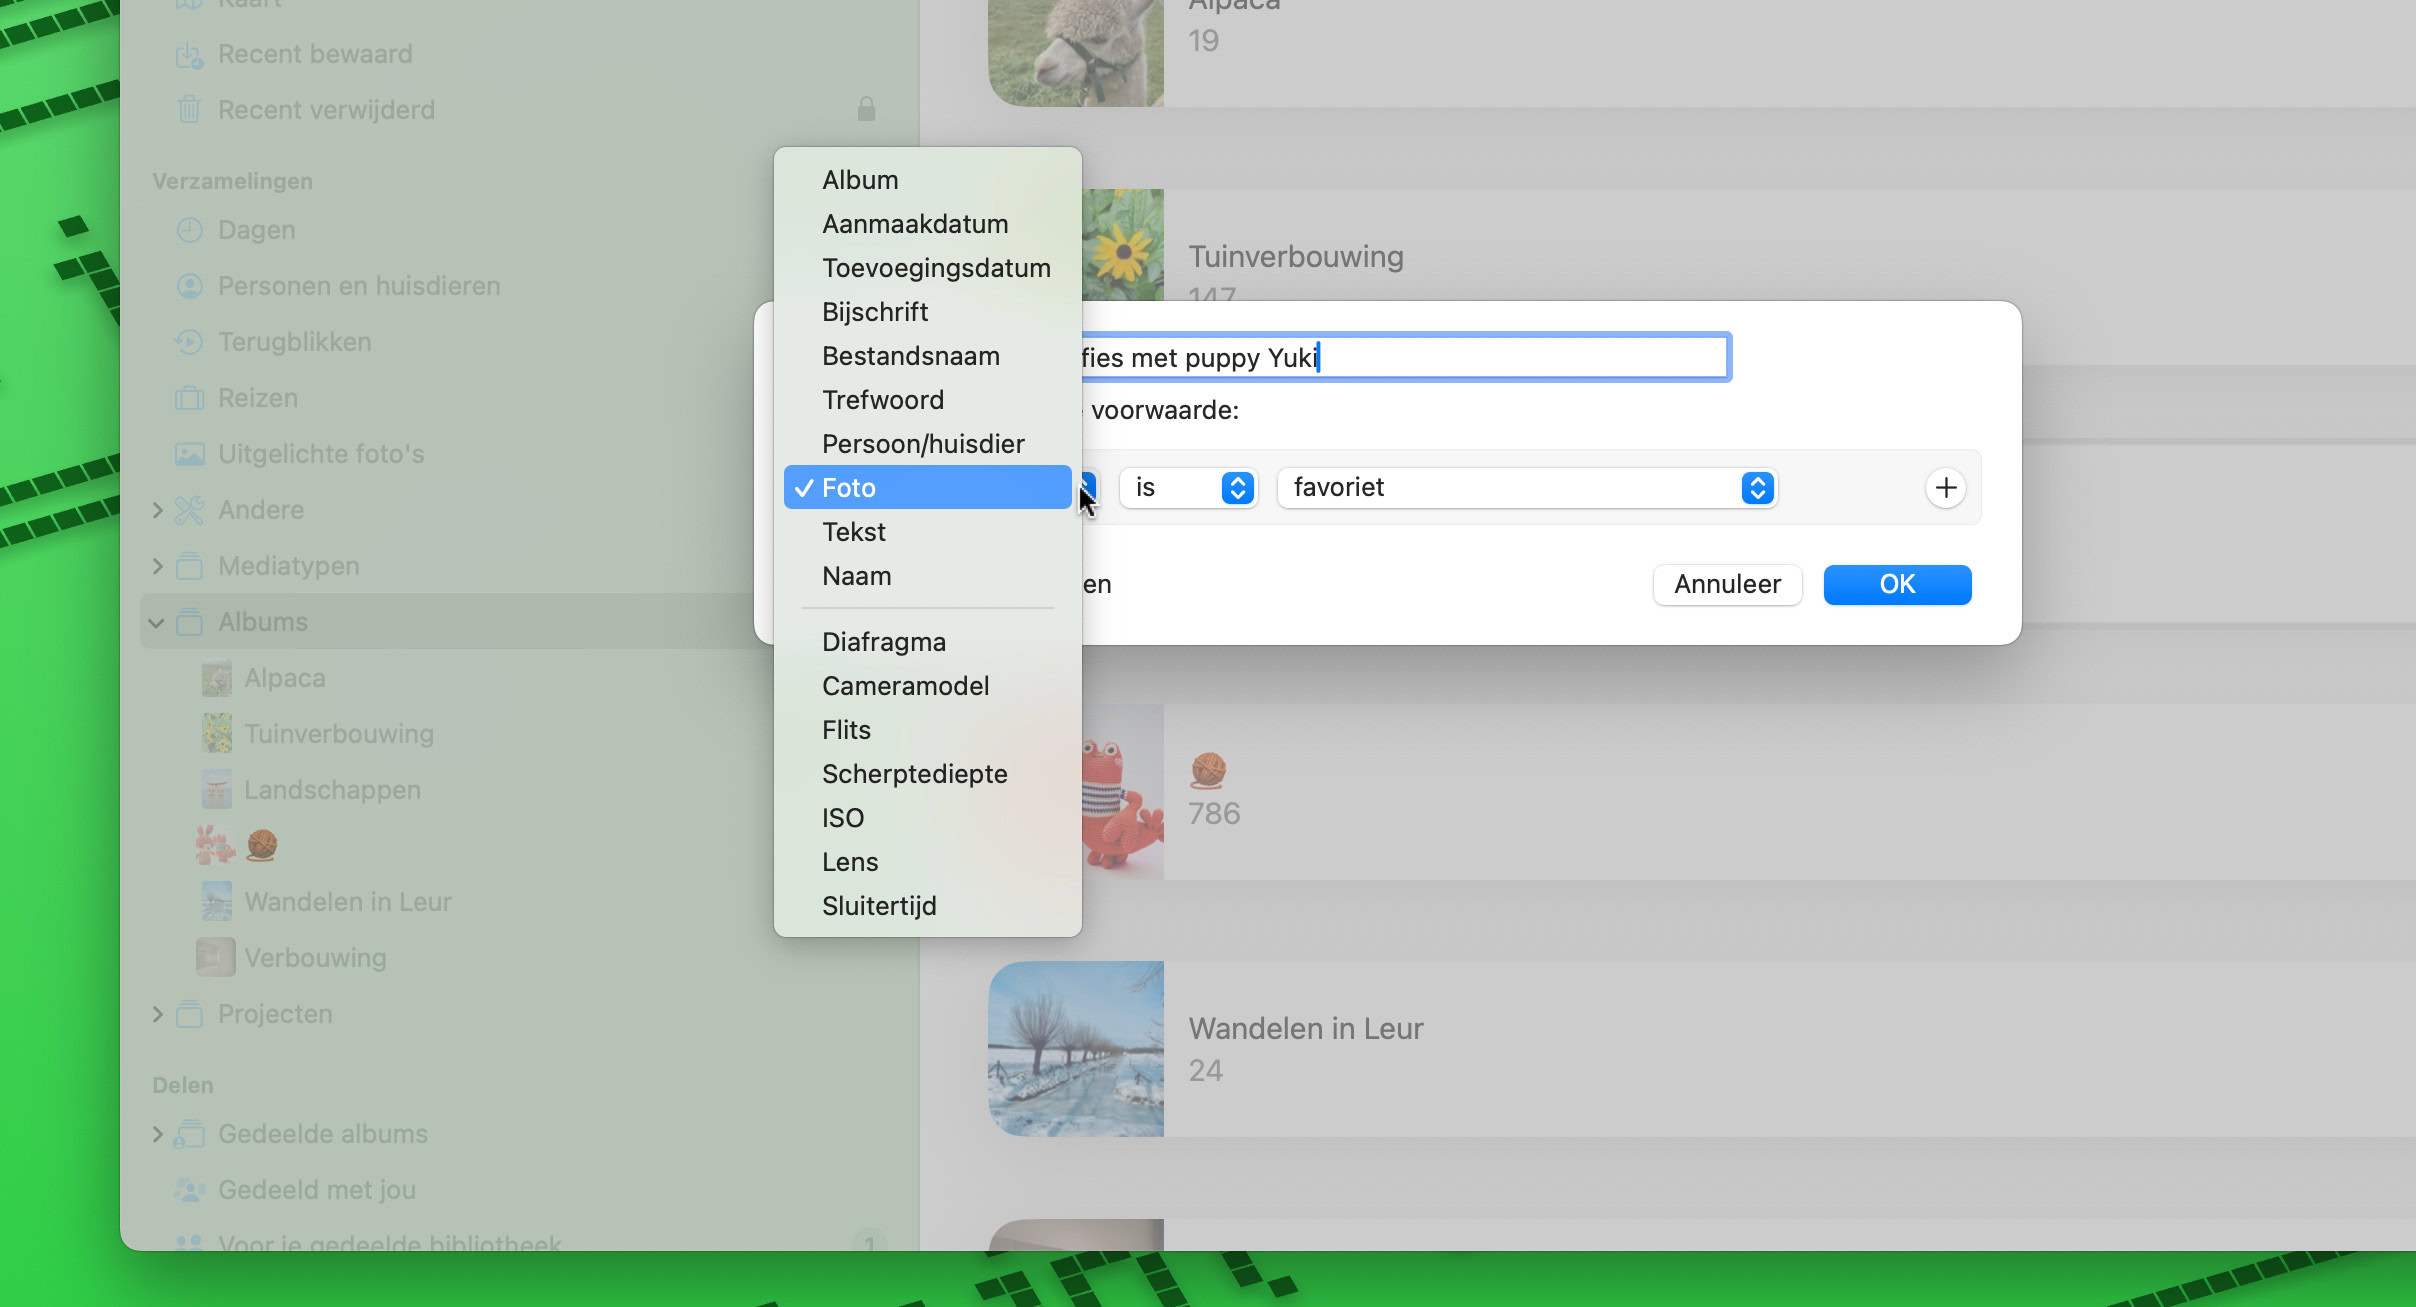The width and height of the screenshot is (2416, 1307).
Task: Click the smart album name field
Action: tap(1405, 358)
